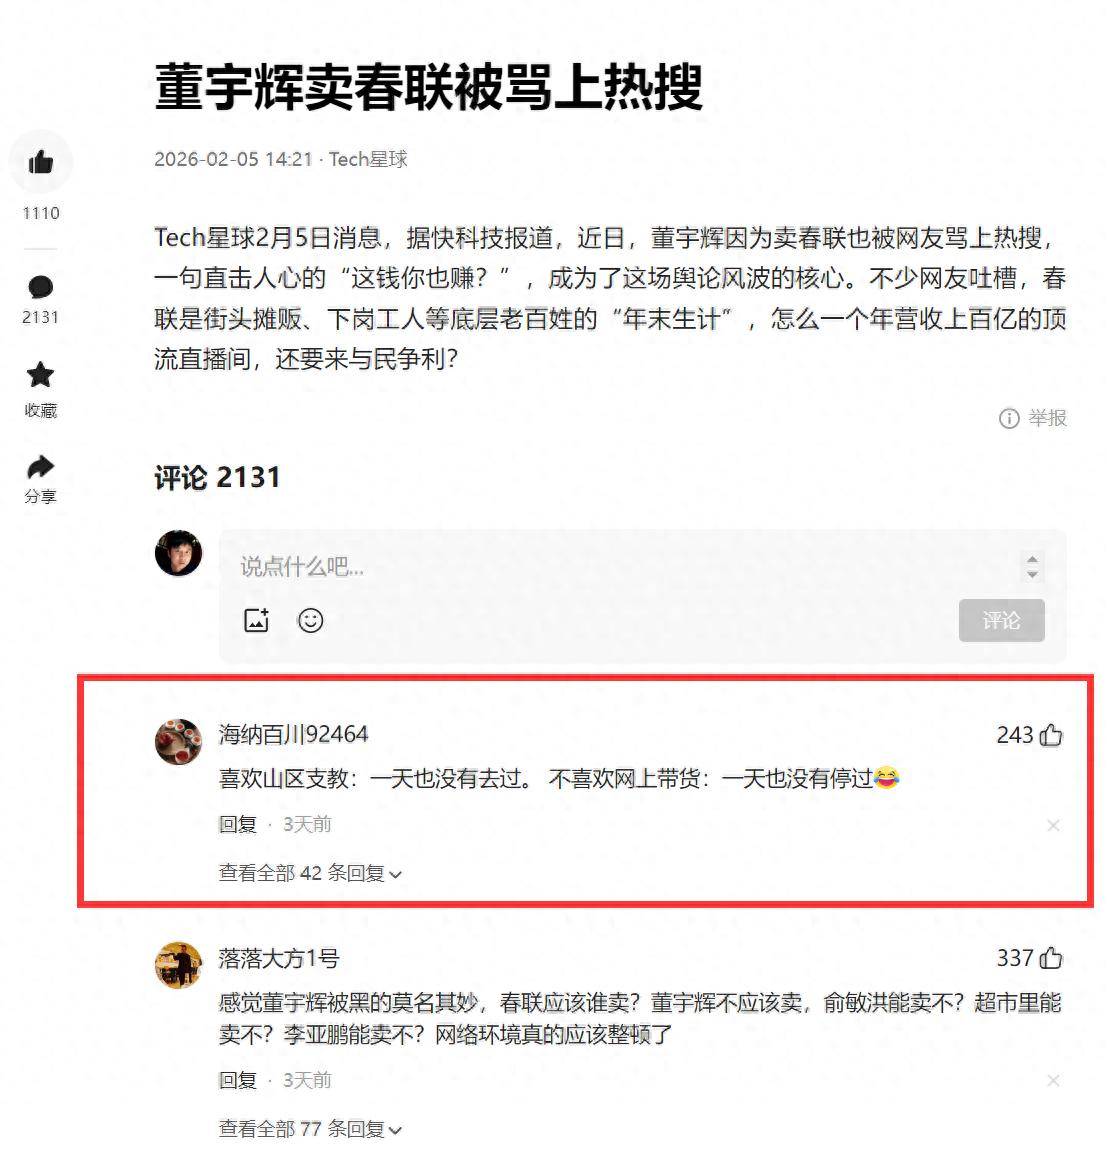
Task: Open the emoji picker in the comment box
Action: pyautogui.click(x=310, y=621)
